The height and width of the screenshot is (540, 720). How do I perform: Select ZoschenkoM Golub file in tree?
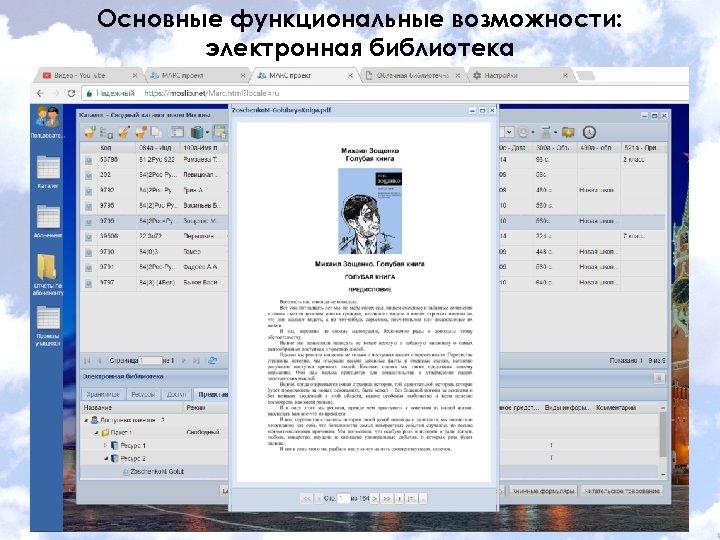(x=157, y=472)
